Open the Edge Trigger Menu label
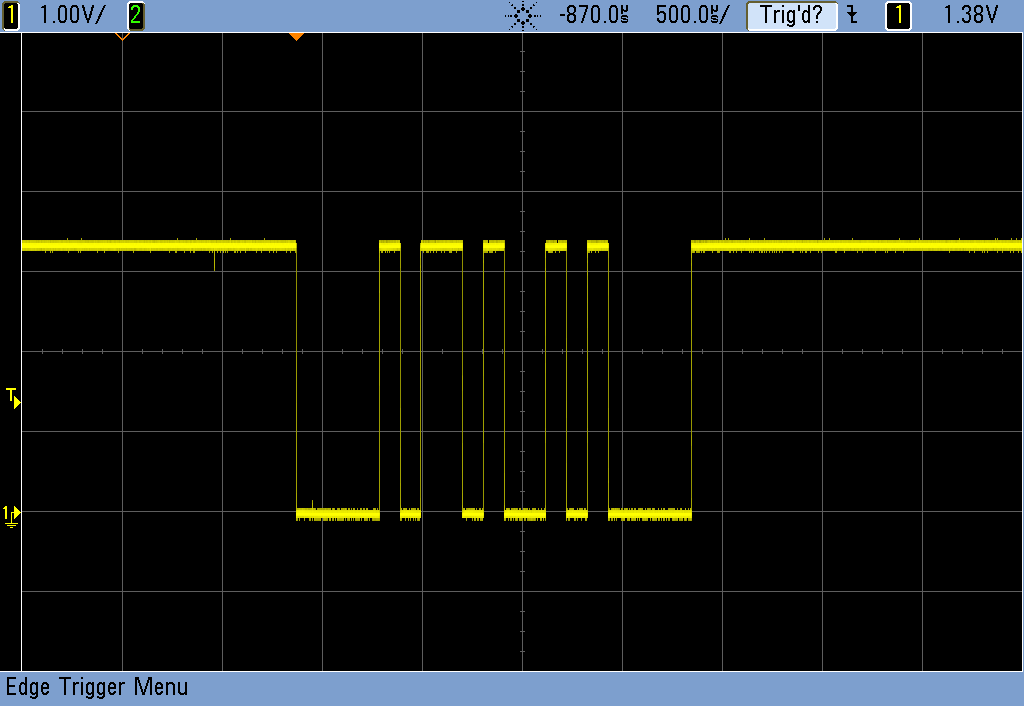The image size is (1024, 706). coord(97,687)
